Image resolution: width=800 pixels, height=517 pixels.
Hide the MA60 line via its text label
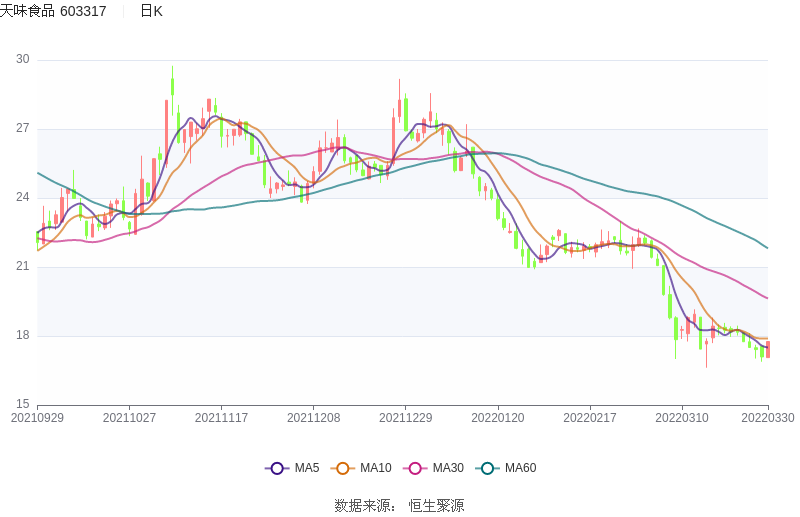pyautogui.click(x=520, y=468)
